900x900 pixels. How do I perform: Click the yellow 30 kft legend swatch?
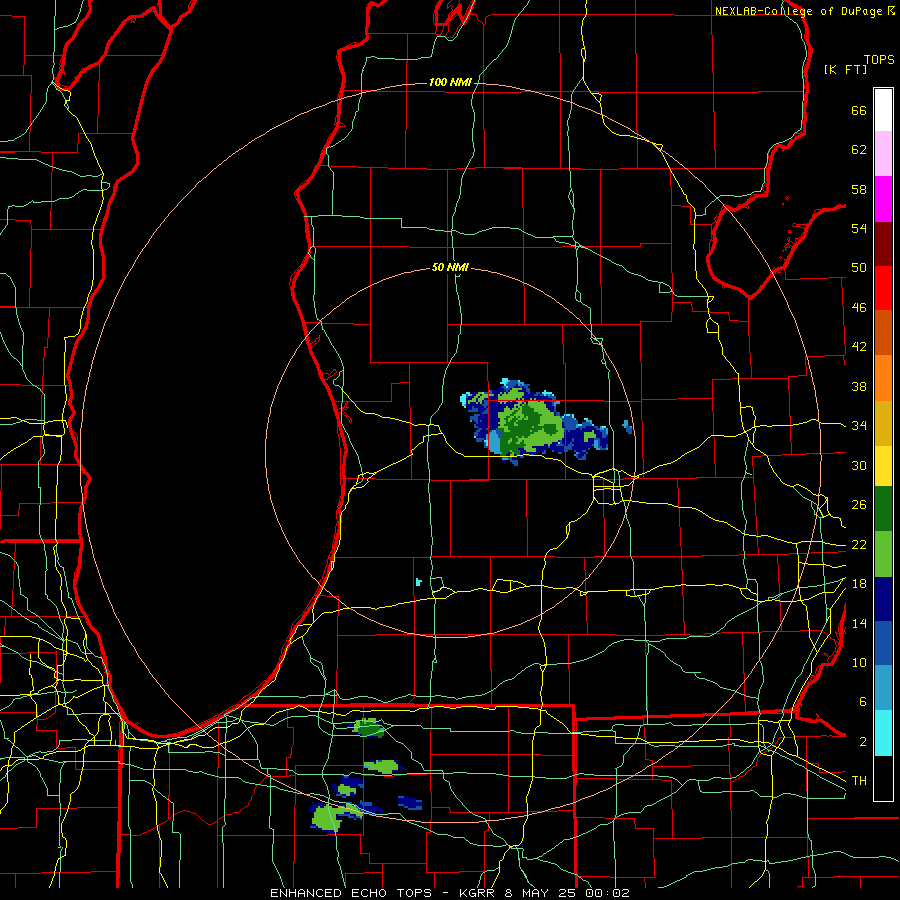pyautogui.click(x=883, y=466)
